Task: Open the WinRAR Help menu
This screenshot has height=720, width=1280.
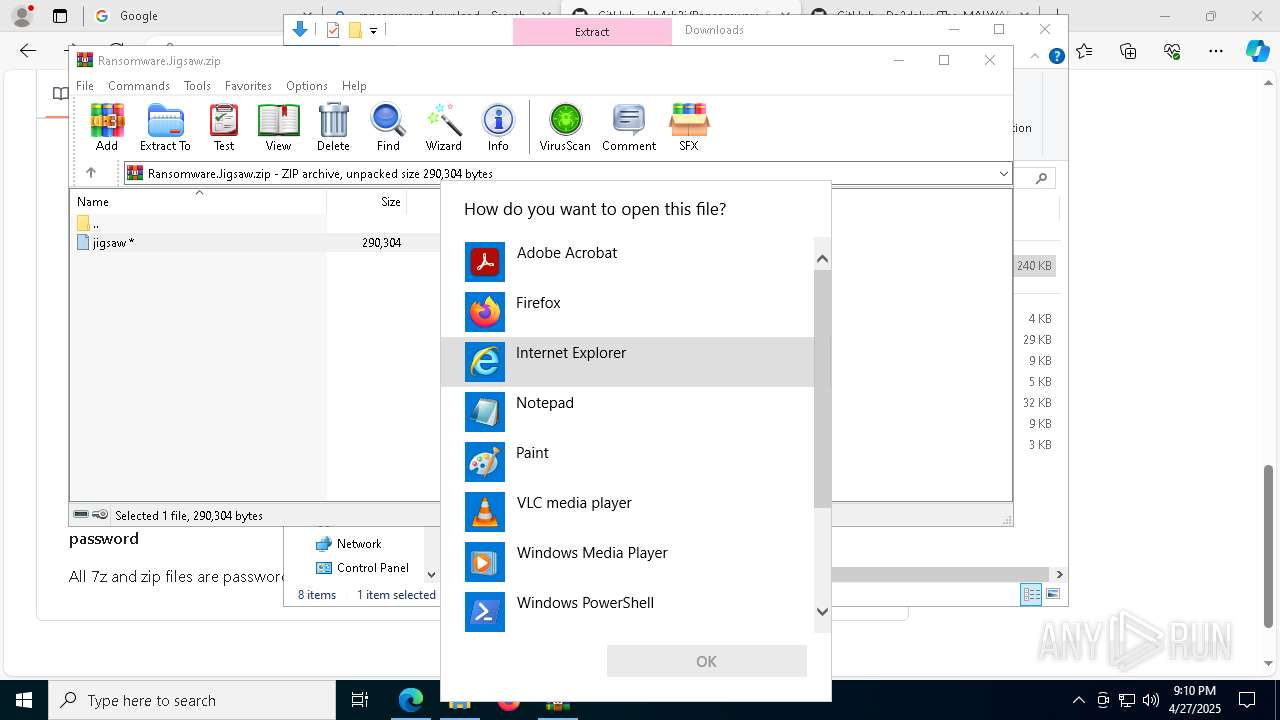Action: pos(354,86)
